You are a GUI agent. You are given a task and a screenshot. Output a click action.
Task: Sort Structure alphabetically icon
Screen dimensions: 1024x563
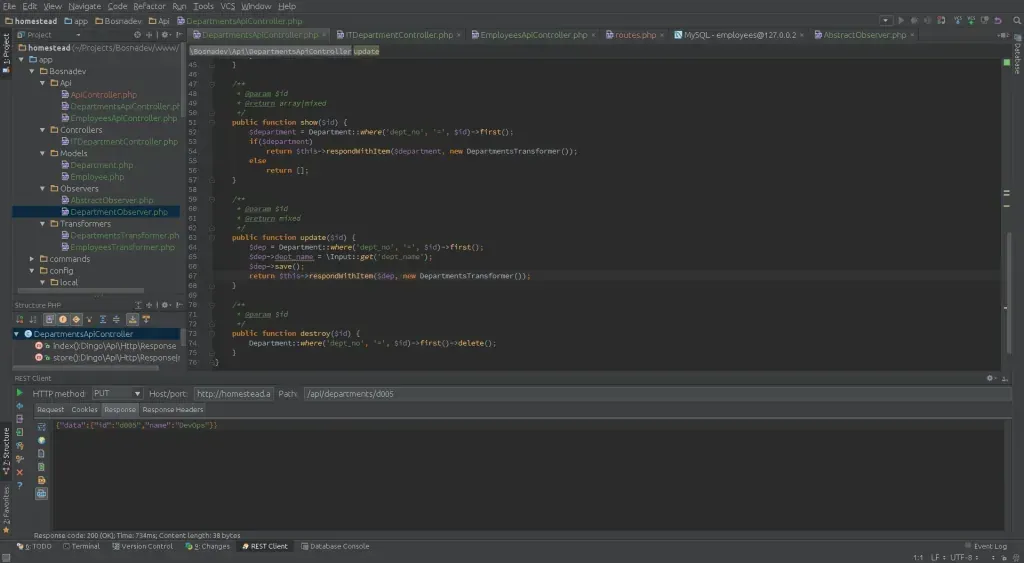[33, 319]
